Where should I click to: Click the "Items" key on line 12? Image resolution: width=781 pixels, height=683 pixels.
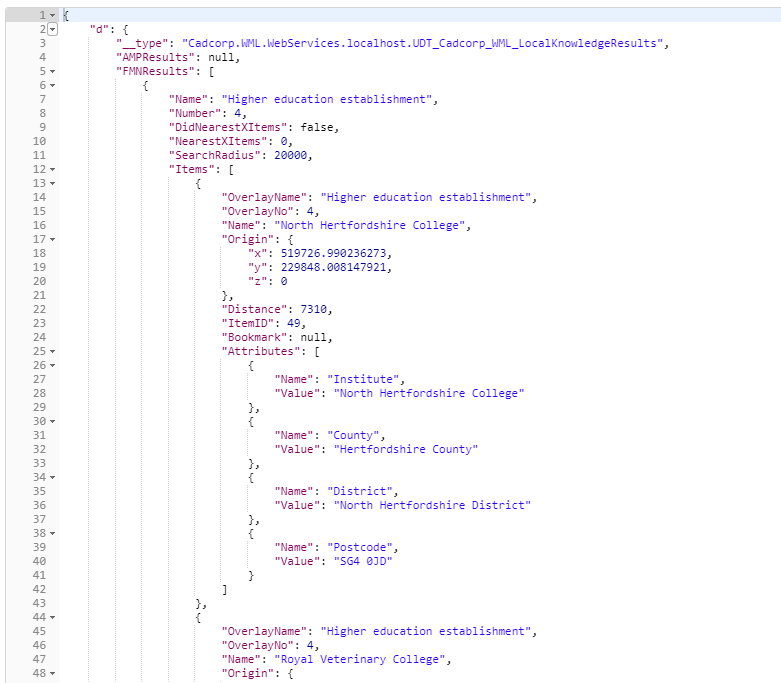tap(192, 169)
